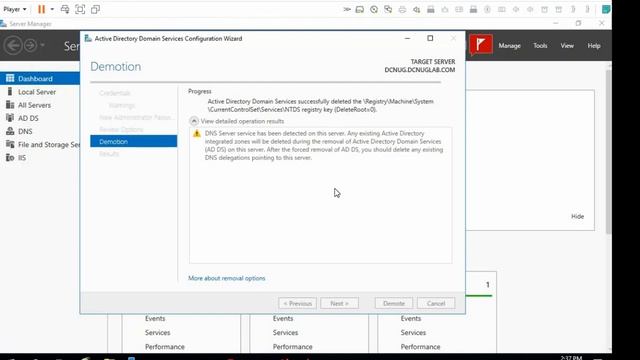640x360 pixels.
Task: Click the Server Manager back arrow
Action: 13,45
